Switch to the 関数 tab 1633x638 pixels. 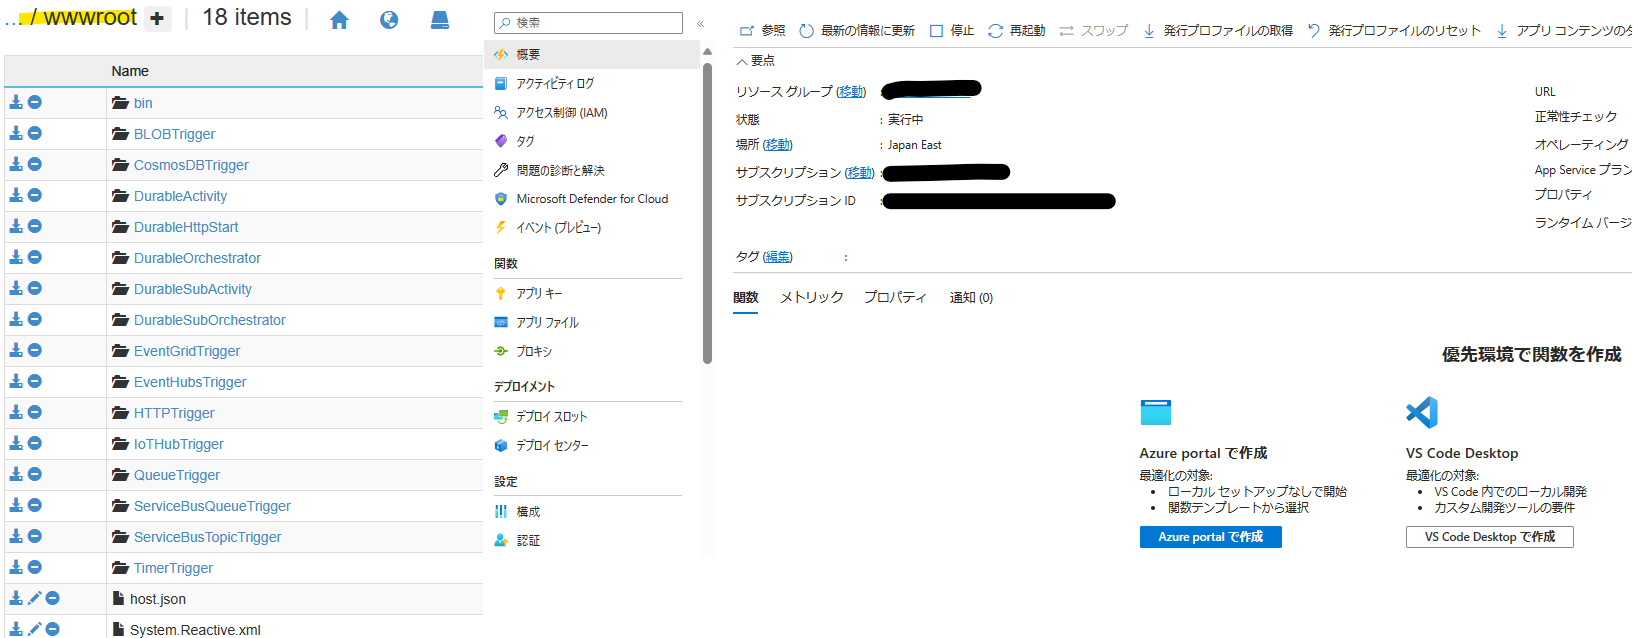point(746,298)
